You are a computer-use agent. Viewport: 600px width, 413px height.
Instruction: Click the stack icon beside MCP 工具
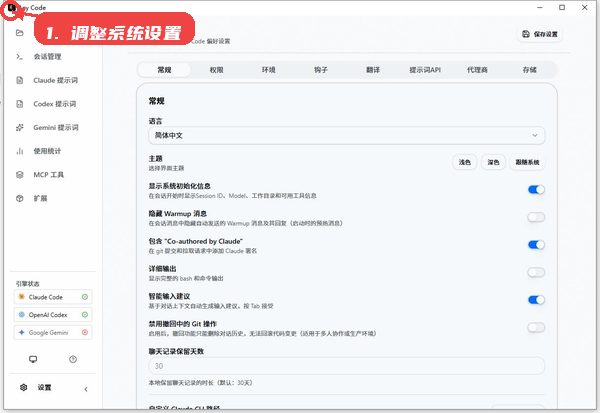tap(20, 175)
